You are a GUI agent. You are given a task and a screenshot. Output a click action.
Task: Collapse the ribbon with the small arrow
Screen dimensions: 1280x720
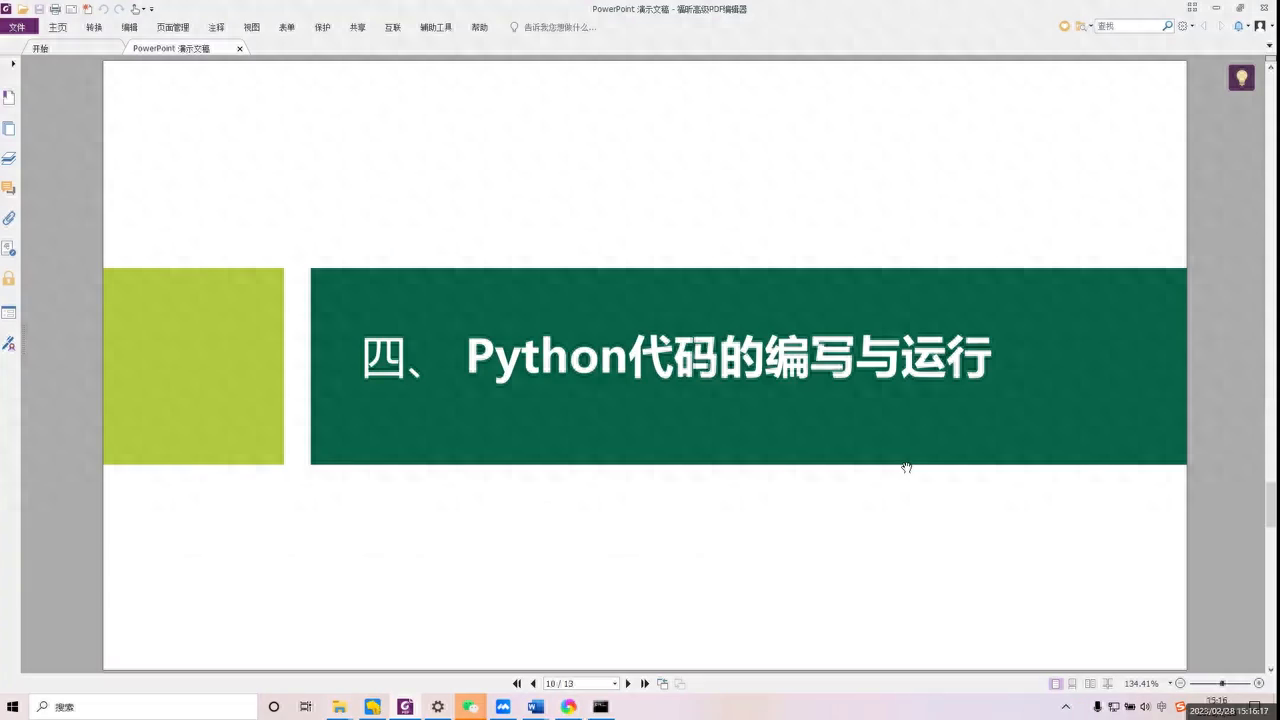tap(1269, 46)
